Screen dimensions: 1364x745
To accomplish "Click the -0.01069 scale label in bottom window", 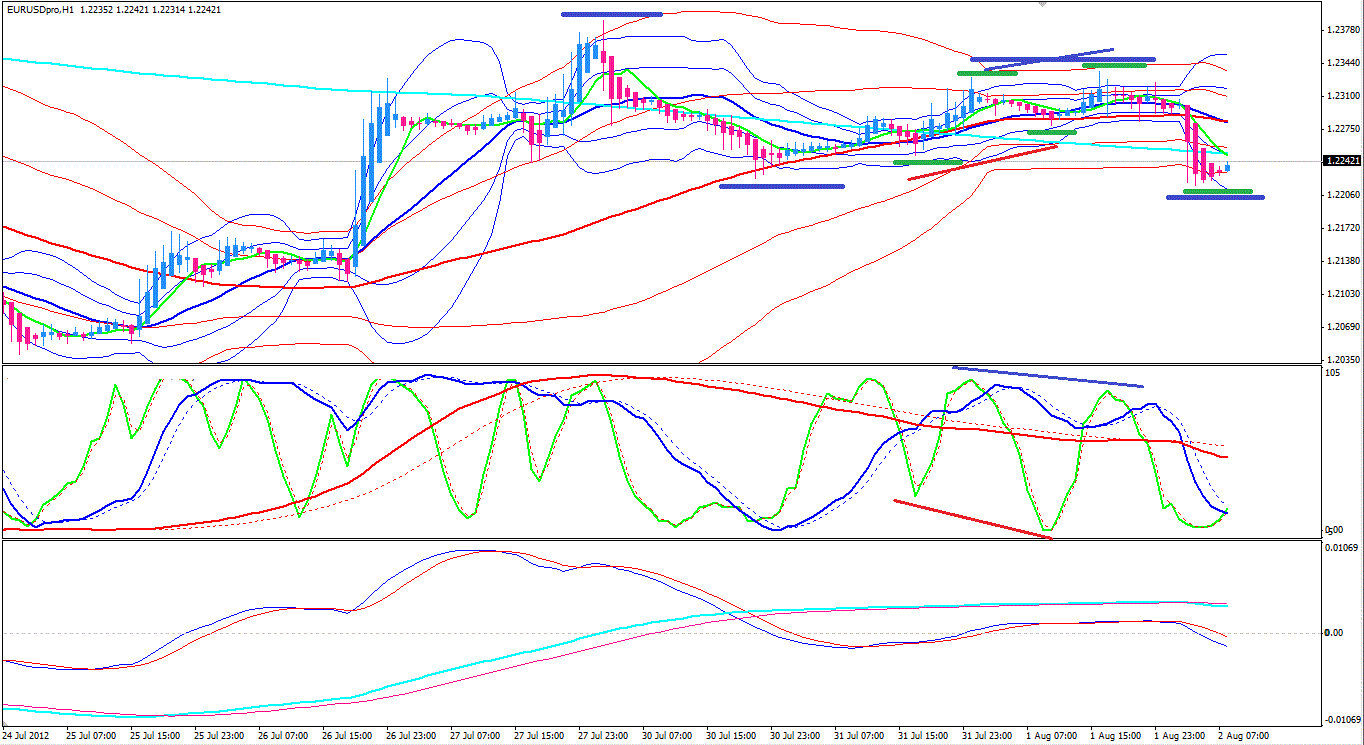I will (x=1338, y=719).
